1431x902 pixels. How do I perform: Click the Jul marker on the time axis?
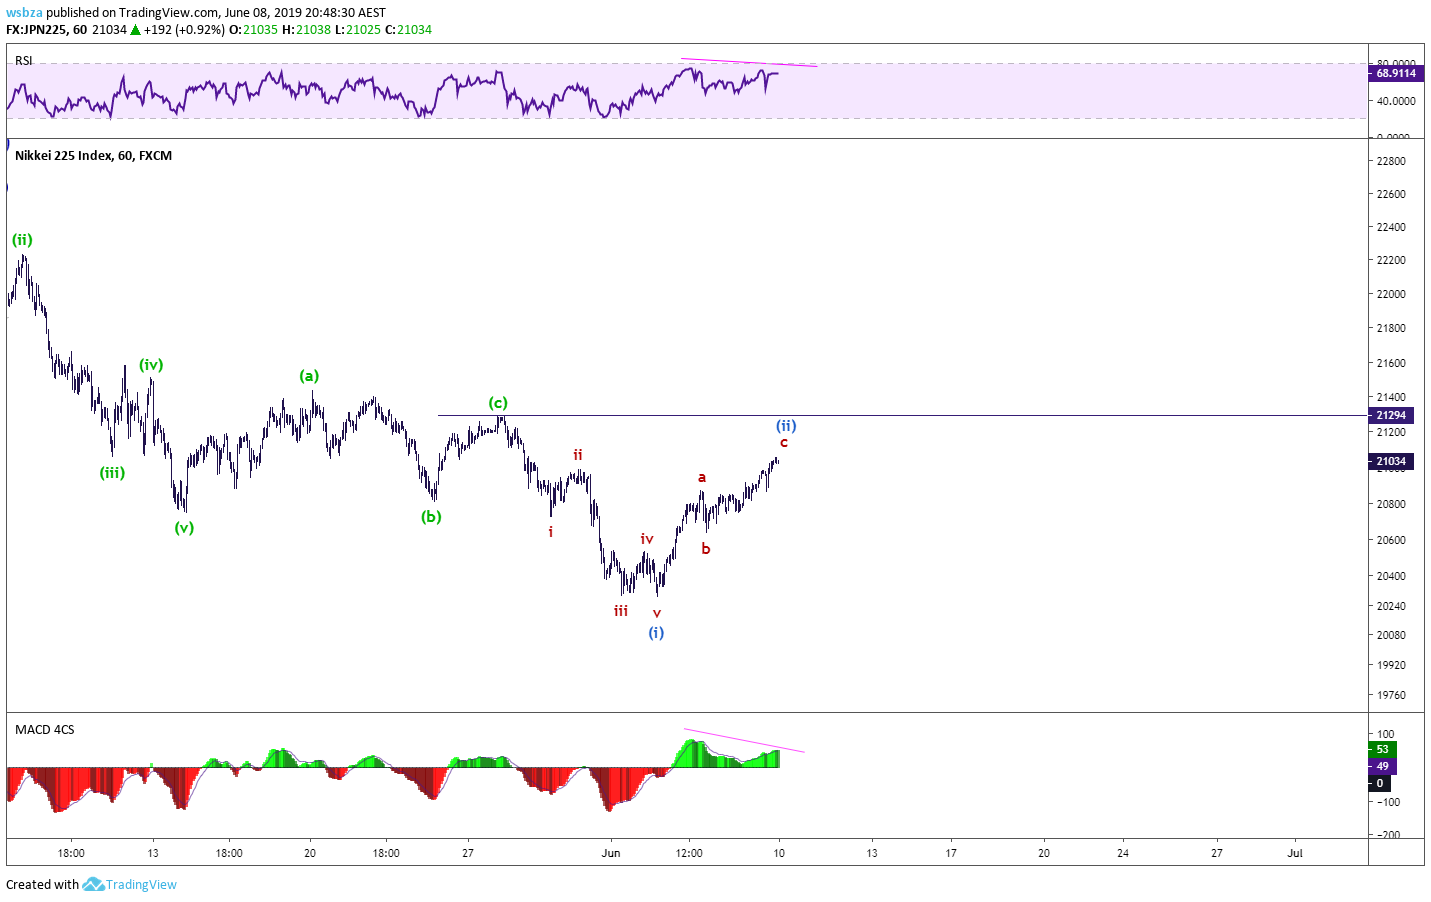click(1295, 853)
